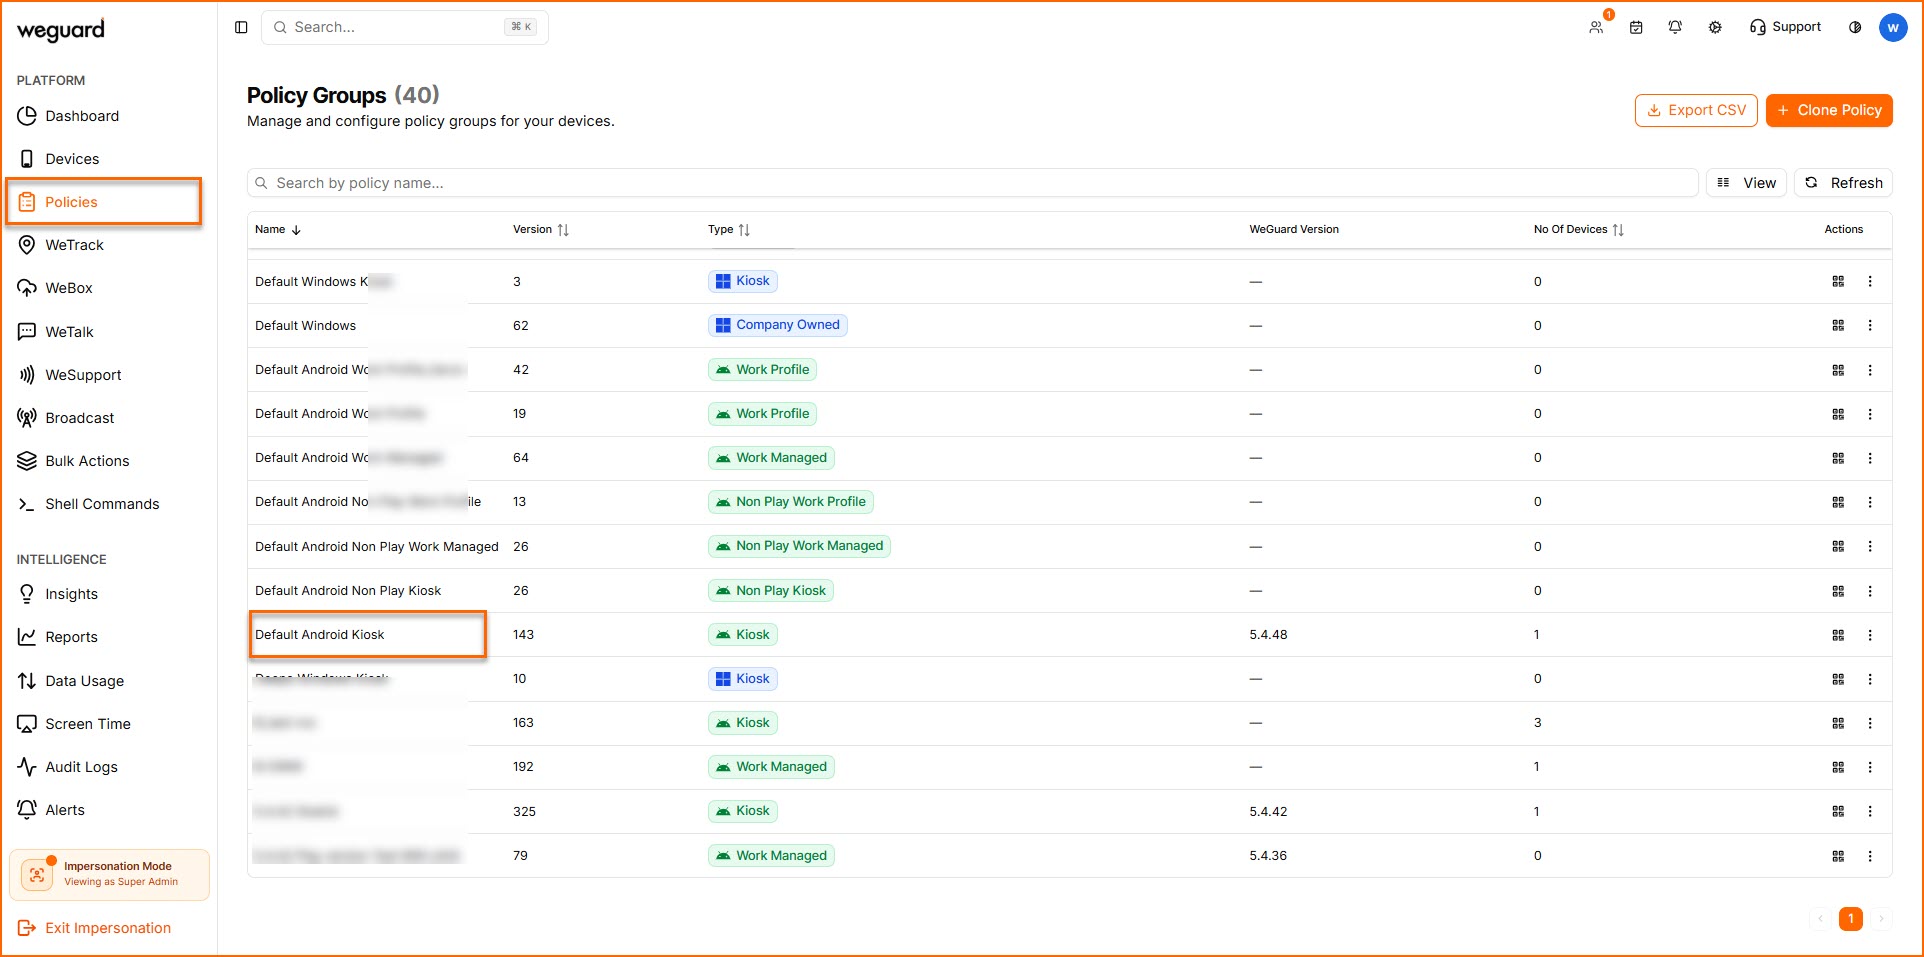The image size is (1924, 957).
Task: Open three-dot menu for Default Windows row
Action: (1870, 326)
